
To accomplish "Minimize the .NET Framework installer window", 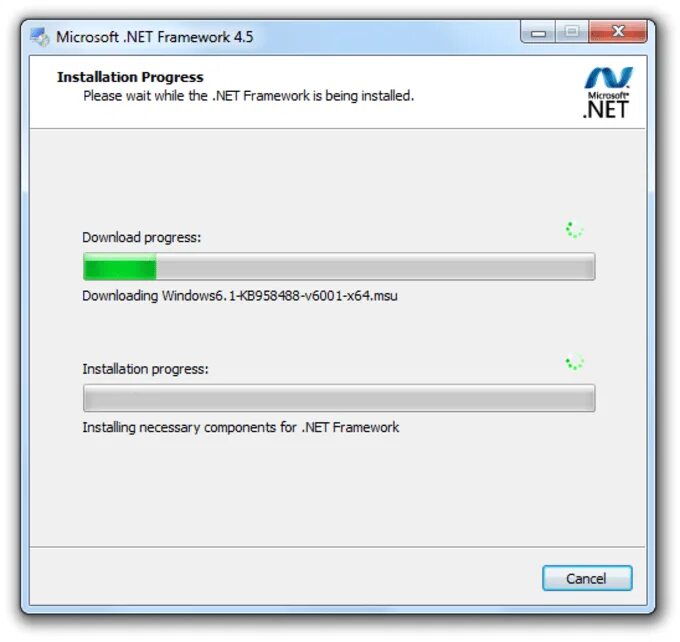I will tap(538, 33).
